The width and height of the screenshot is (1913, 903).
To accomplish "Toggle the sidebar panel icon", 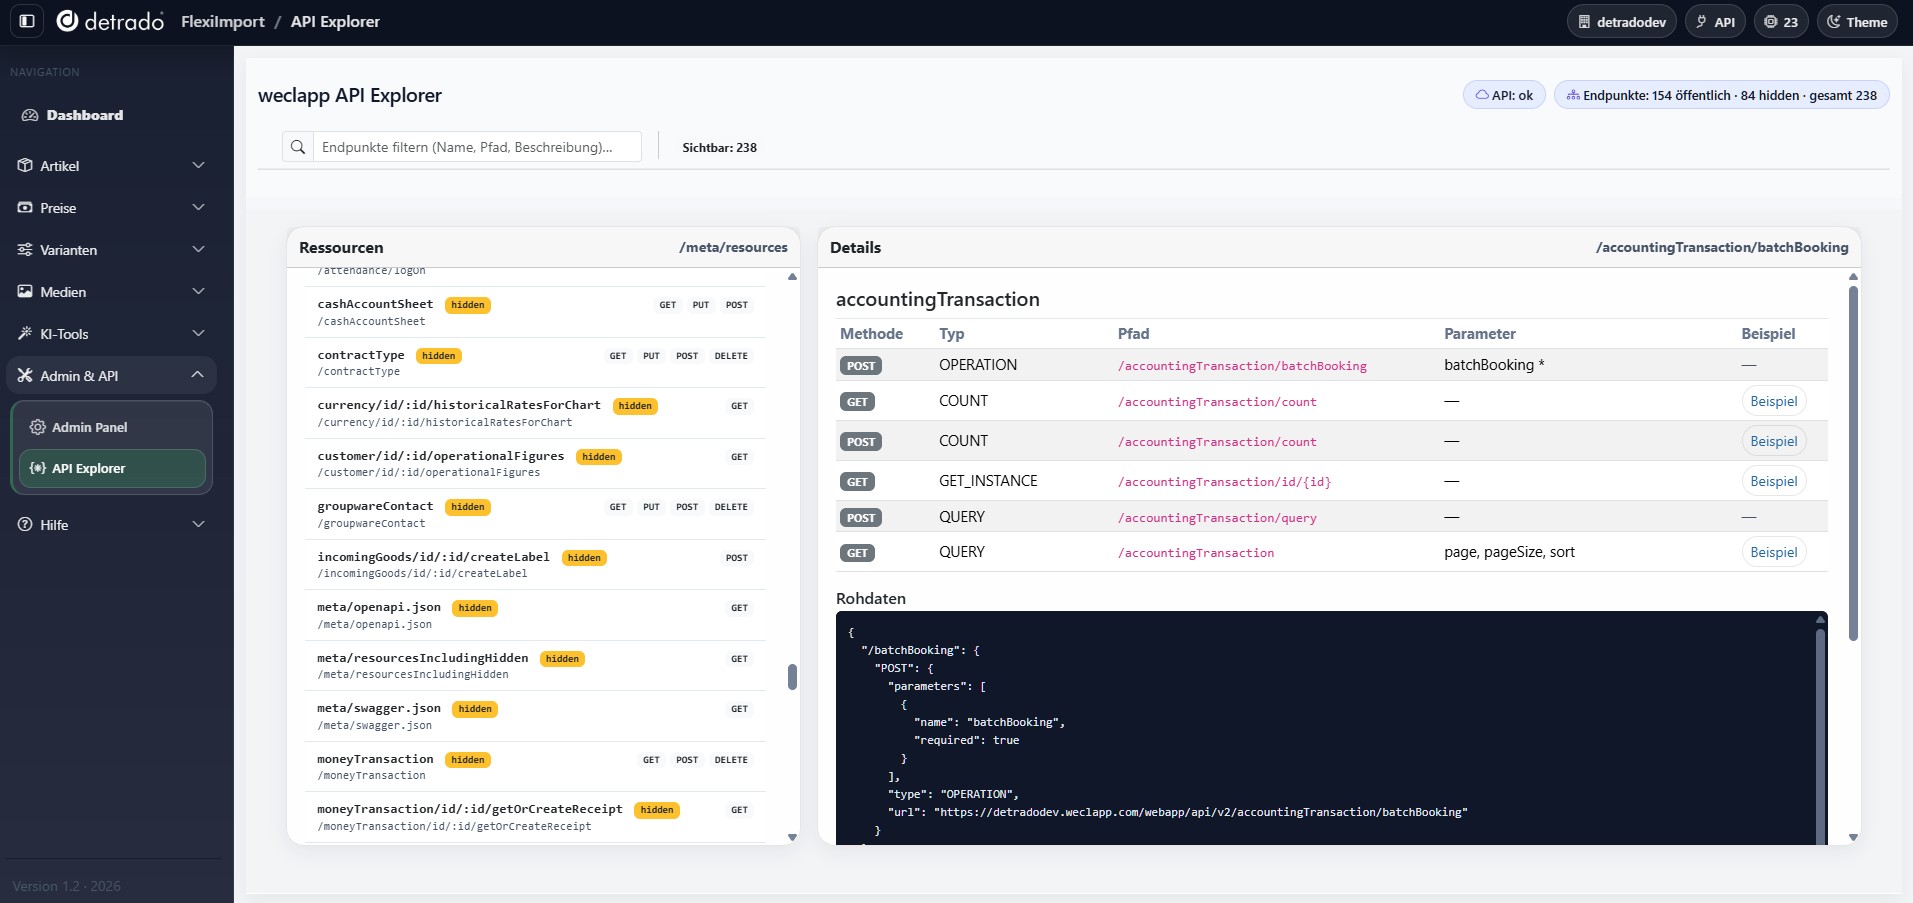I will point(27,21).
